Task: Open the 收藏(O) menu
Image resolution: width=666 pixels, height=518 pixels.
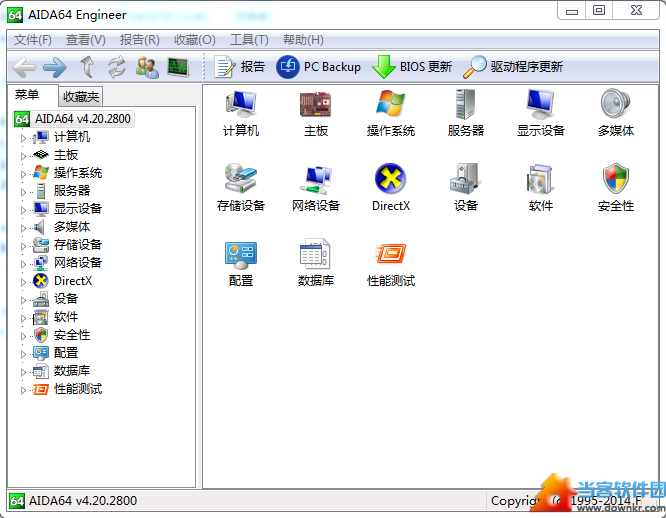Action: coord(195,40)
